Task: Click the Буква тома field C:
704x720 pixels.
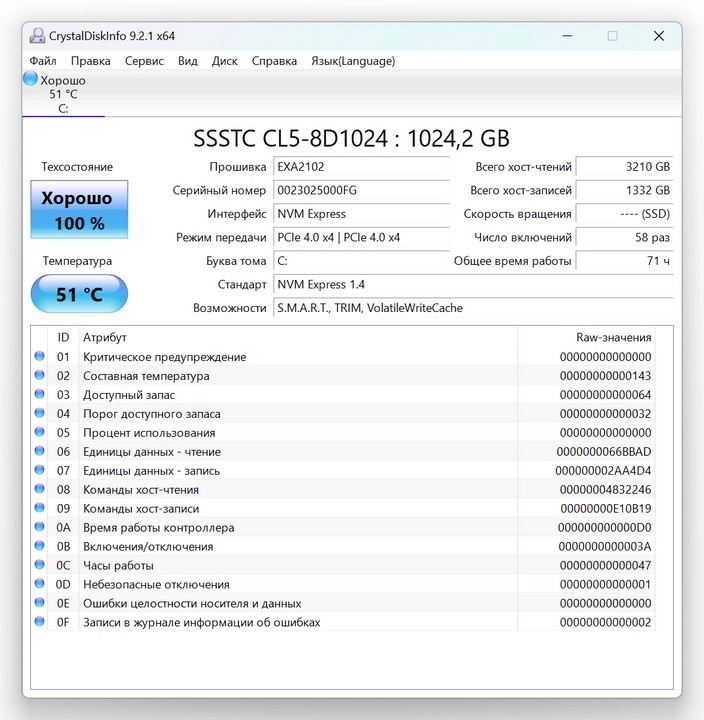Action: (x=361, y=261)
